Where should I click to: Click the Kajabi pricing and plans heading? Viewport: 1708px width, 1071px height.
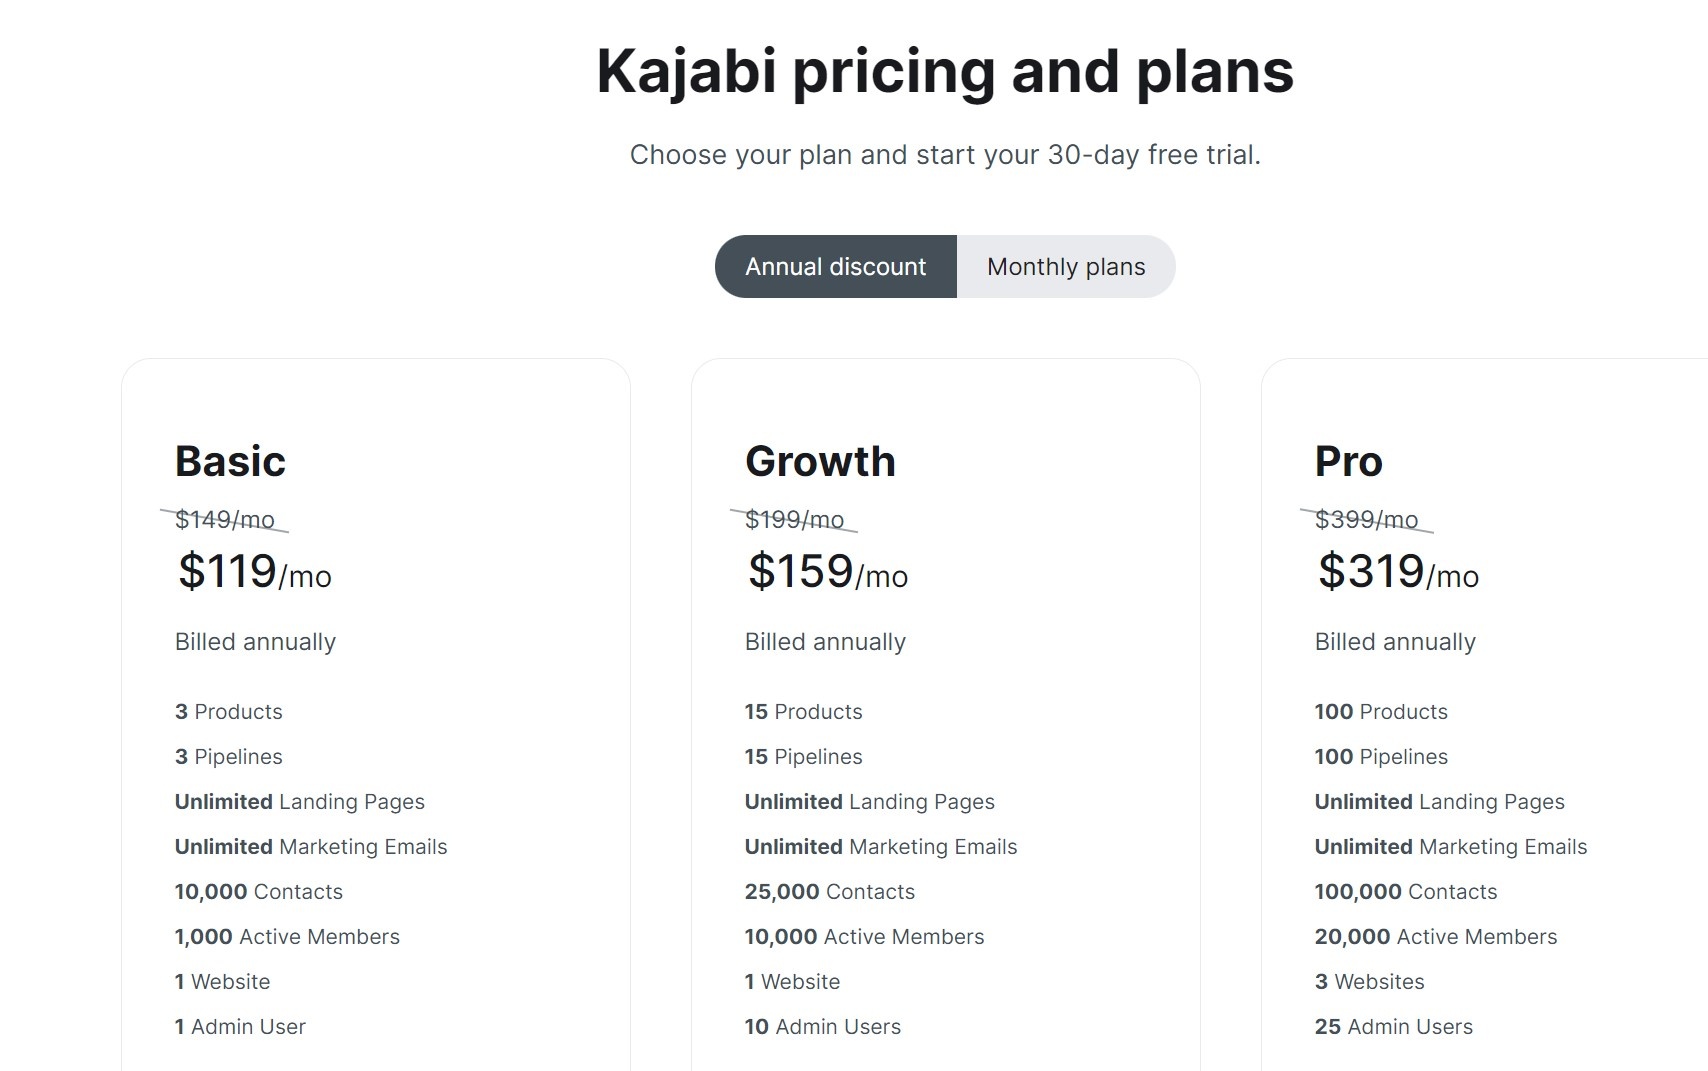coord(945,72)
